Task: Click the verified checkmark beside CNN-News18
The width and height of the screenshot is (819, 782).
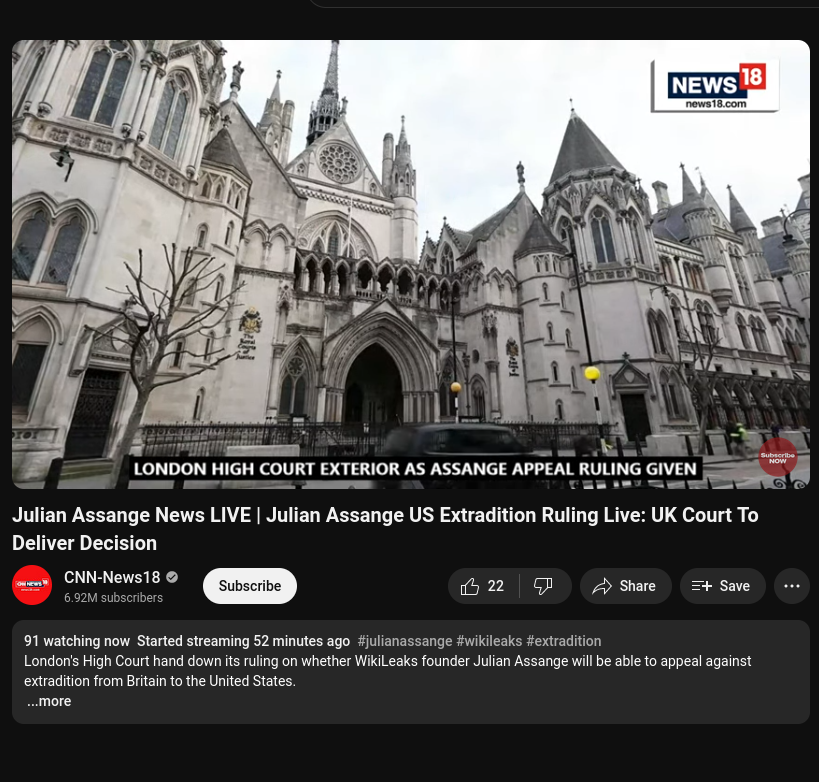Action: point(172,577)
